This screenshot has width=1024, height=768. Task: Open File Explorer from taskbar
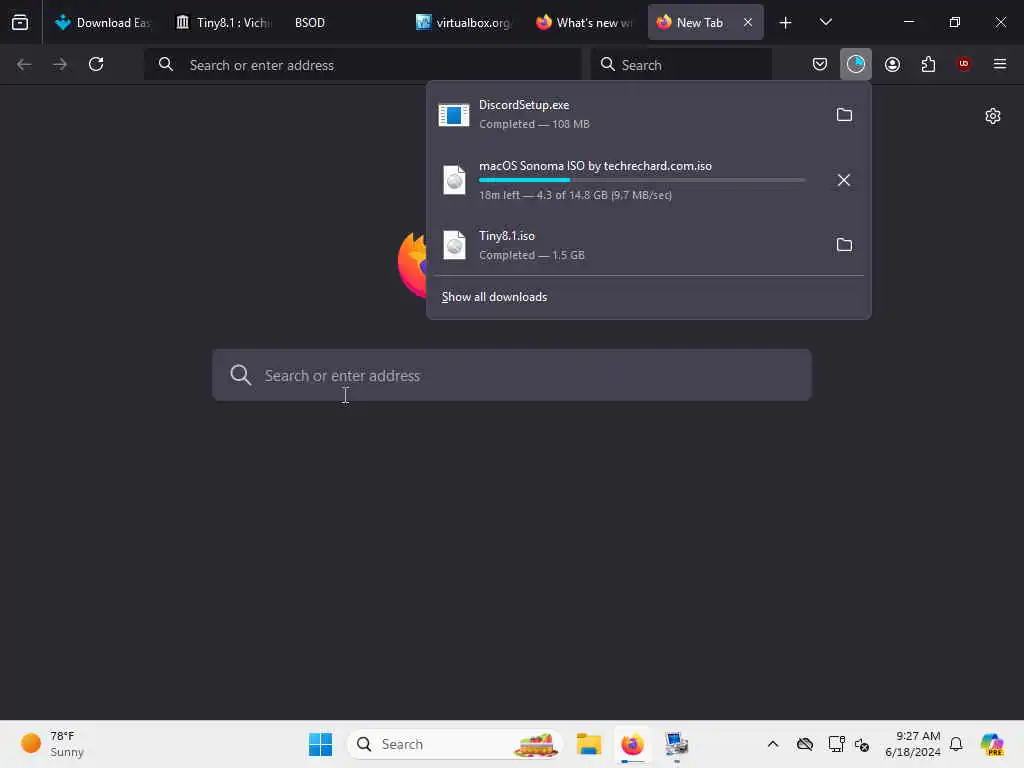tap(588, 744)
